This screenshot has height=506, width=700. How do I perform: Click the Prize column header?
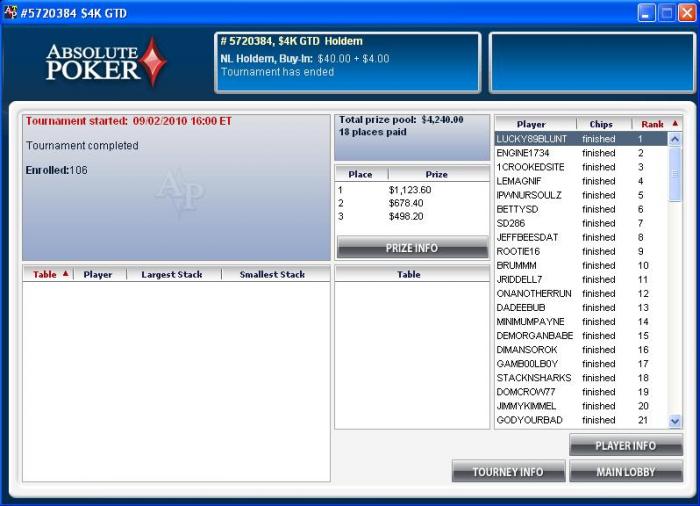(438, 174)
